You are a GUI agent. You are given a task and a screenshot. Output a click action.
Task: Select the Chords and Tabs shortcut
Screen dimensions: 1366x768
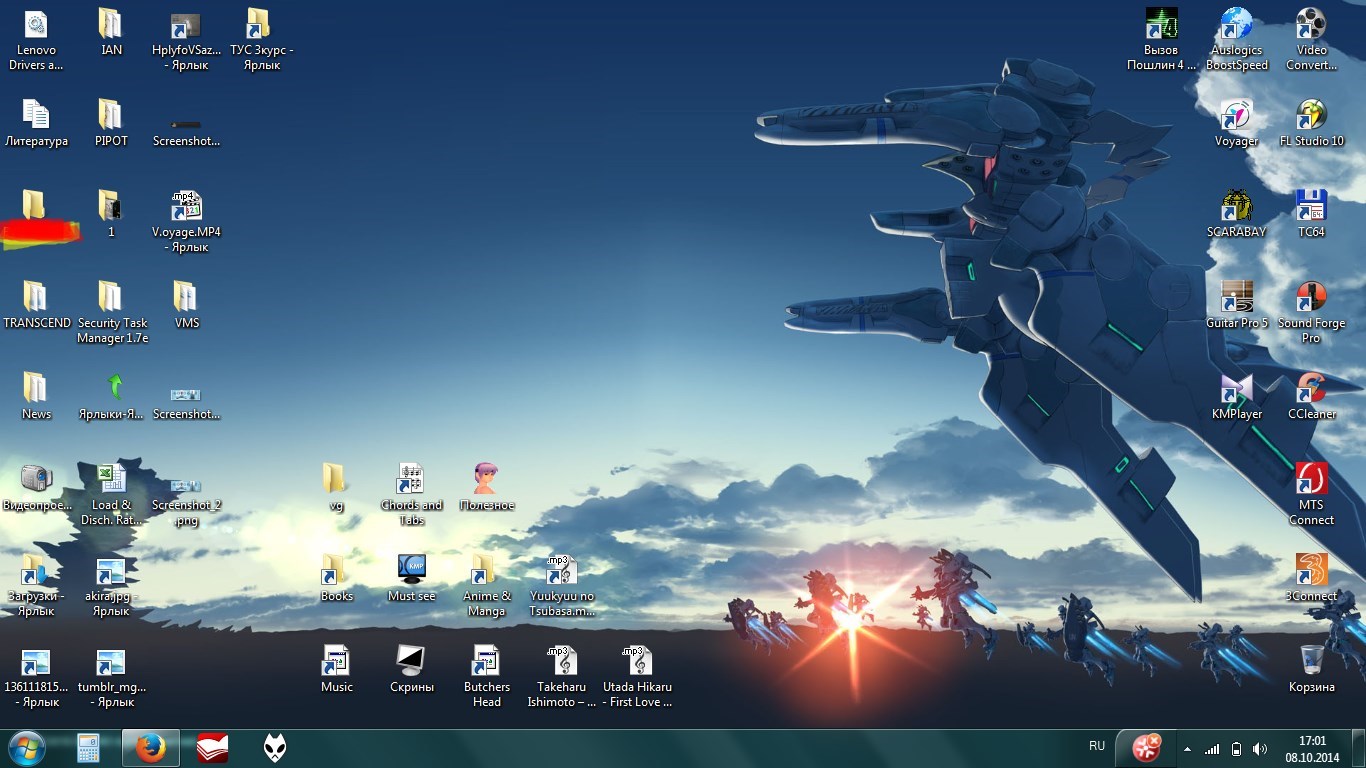411,479
